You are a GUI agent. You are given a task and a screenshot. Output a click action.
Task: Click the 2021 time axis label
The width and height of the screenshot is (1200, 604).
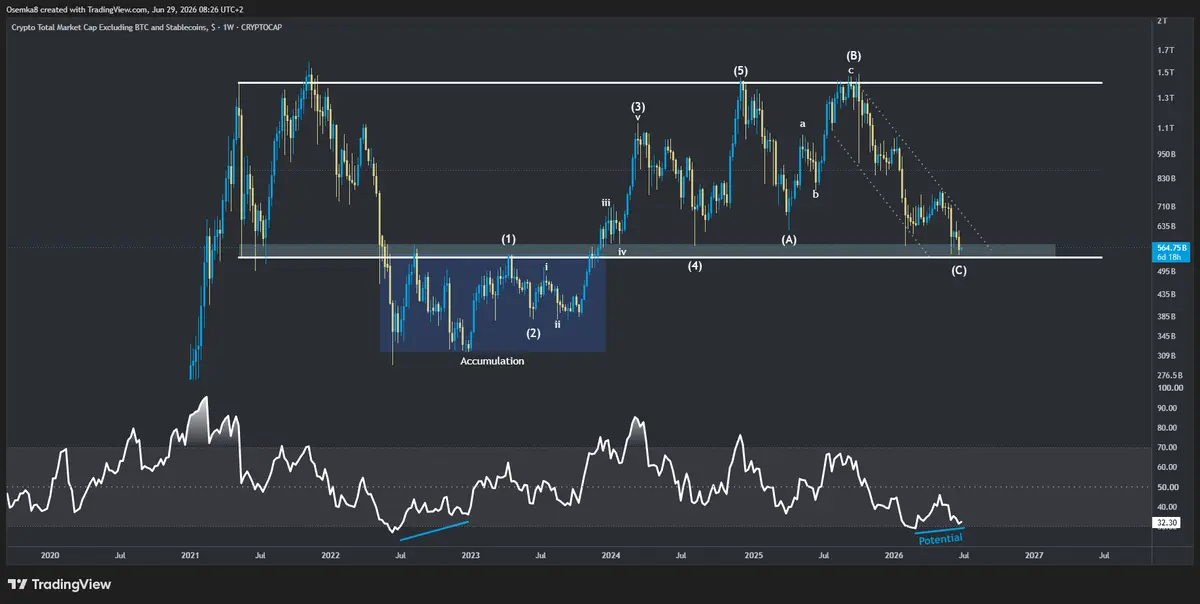coord(190,554)
